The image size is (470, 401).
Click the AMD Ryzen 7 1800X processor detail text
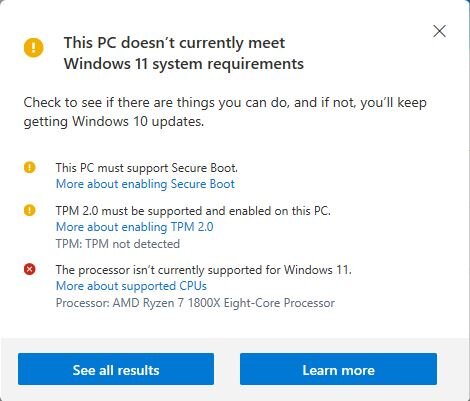[x=195, y=303]
